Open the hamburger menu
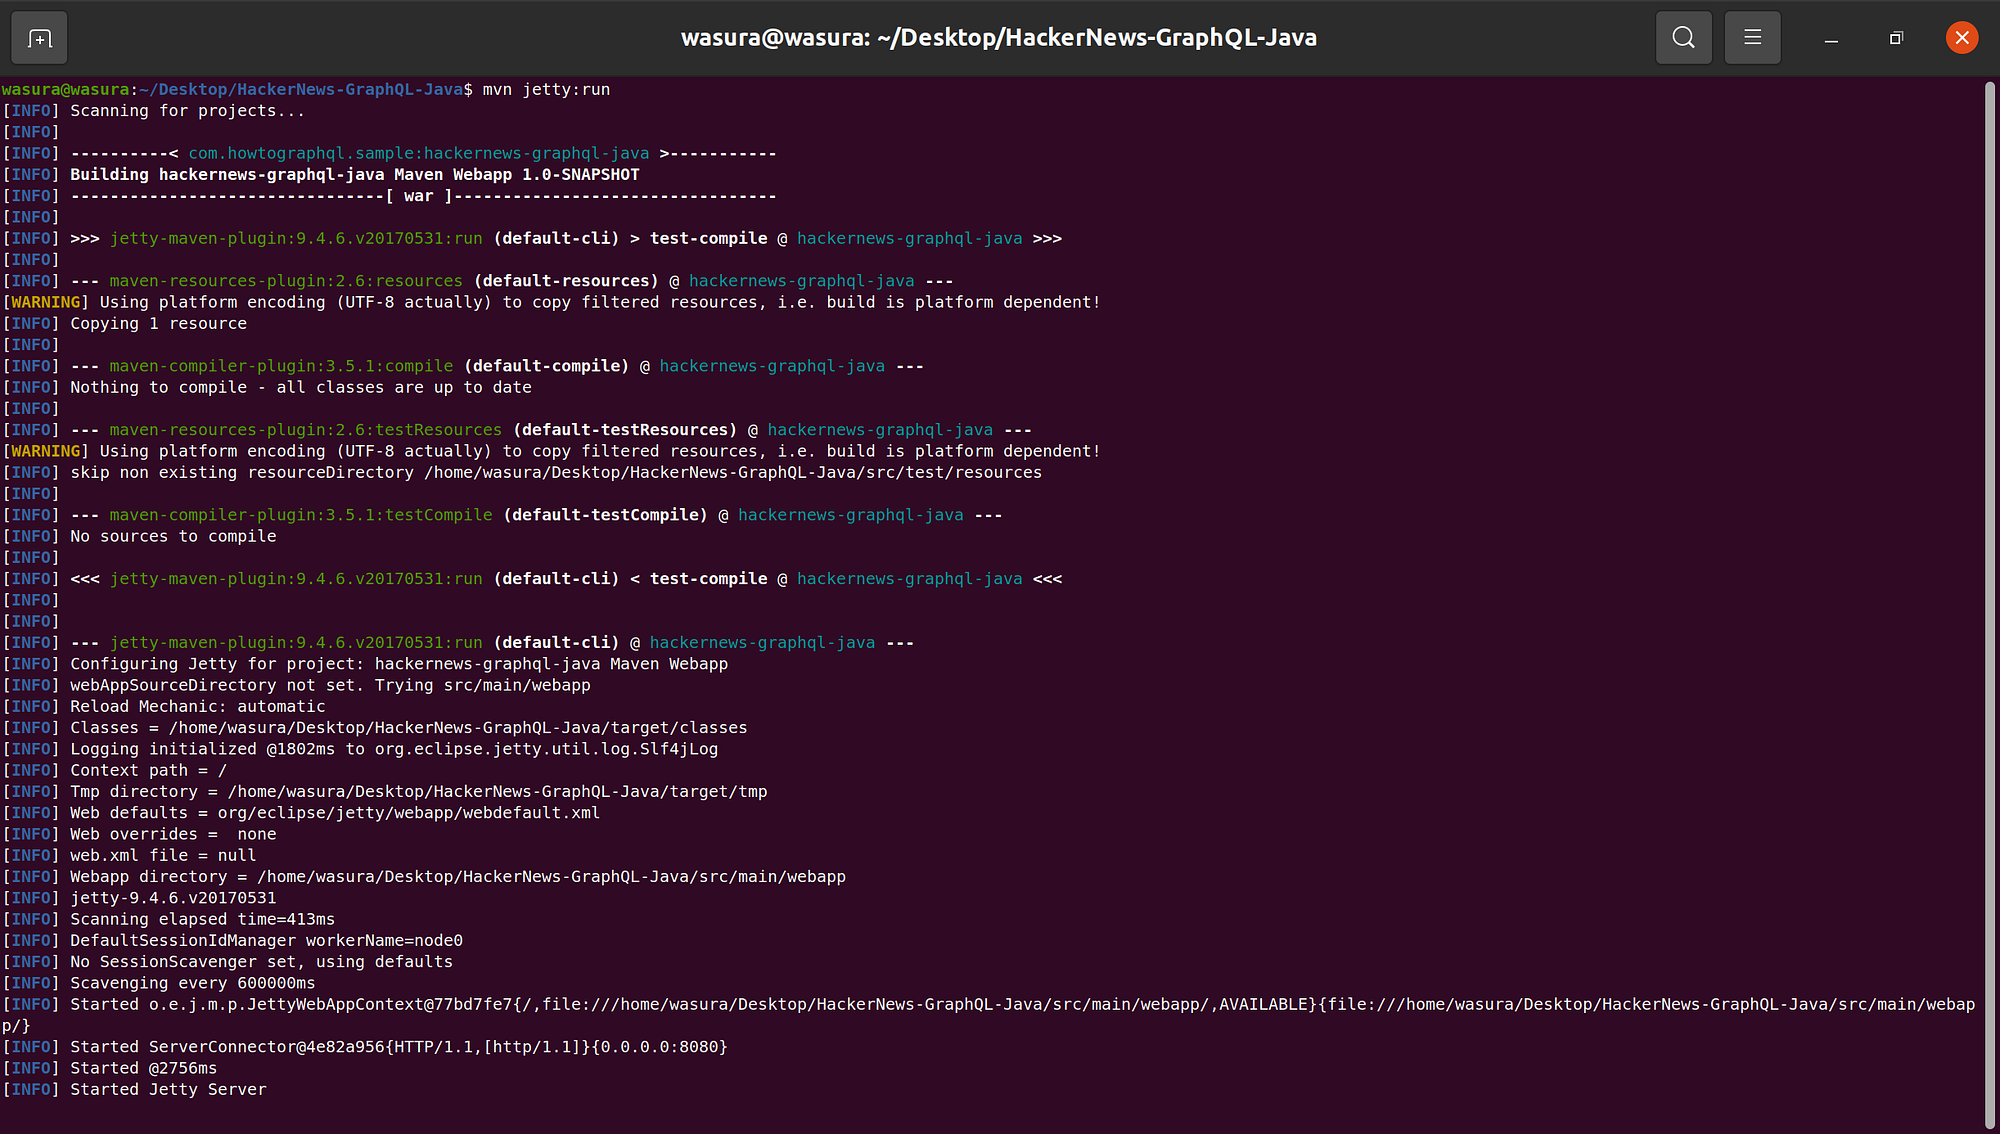 coord(1752,37)
